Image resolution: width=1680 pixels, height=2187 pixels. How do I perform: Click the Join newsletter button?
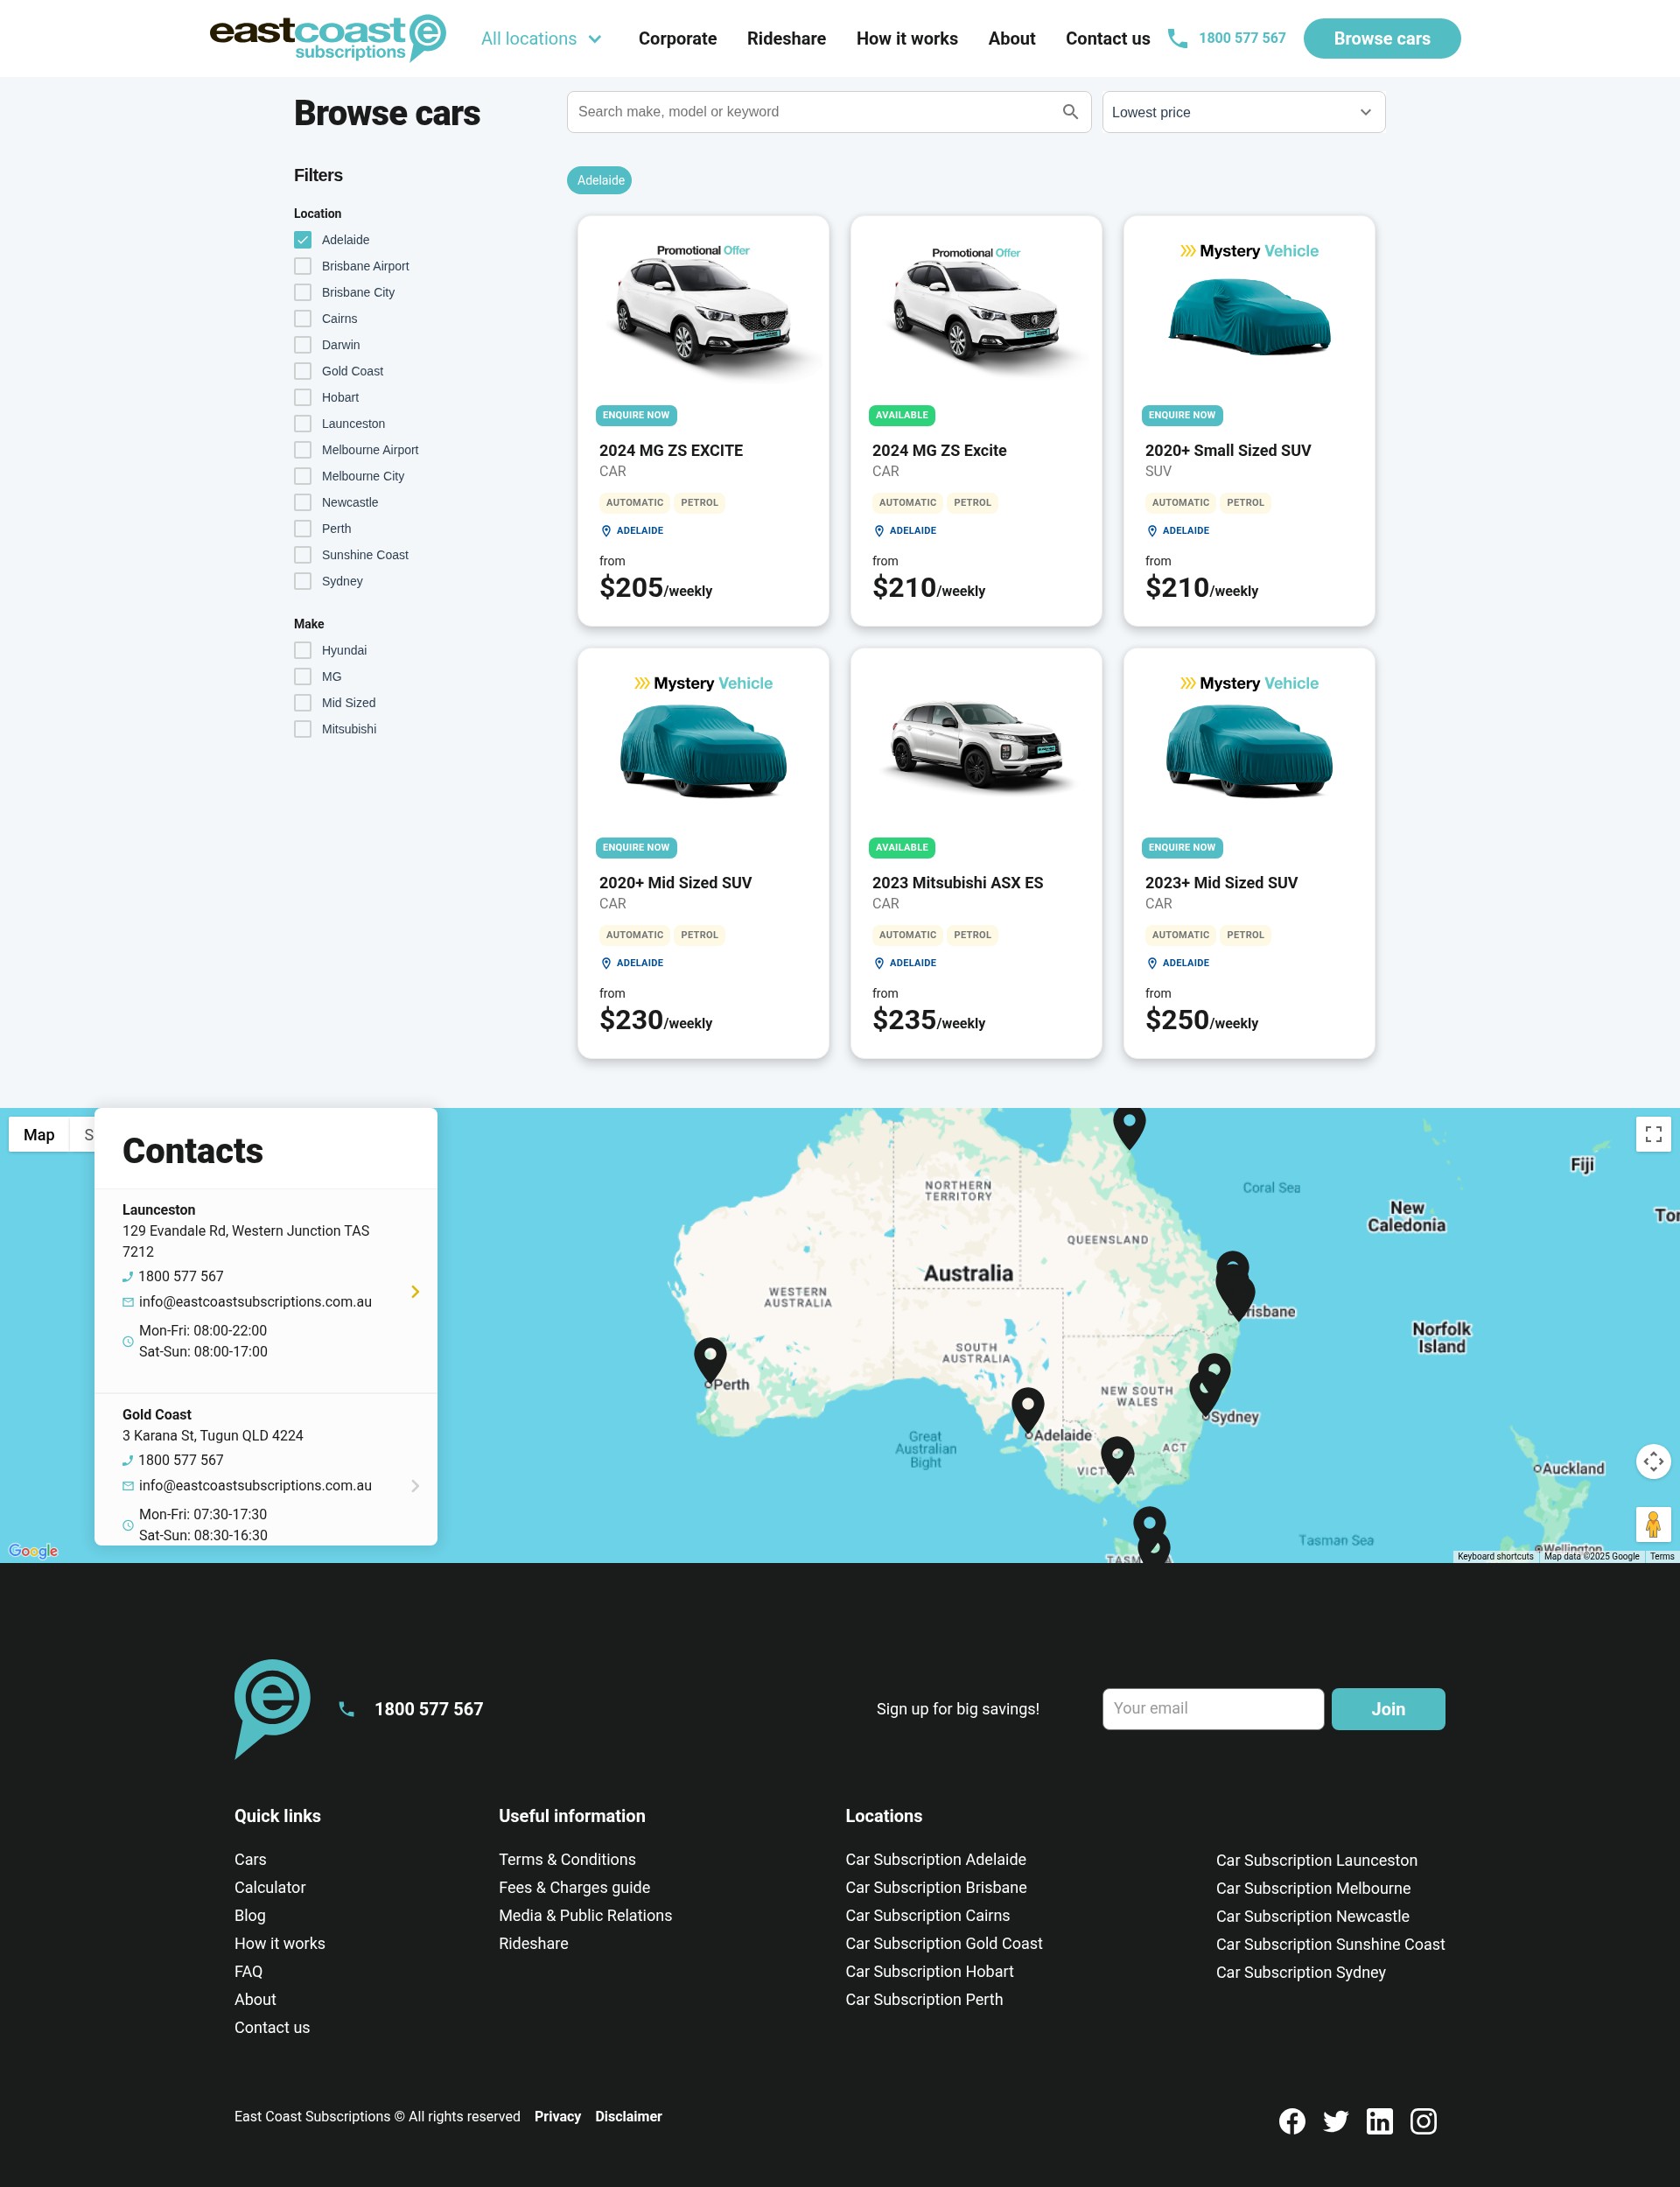point(1387,1709)
